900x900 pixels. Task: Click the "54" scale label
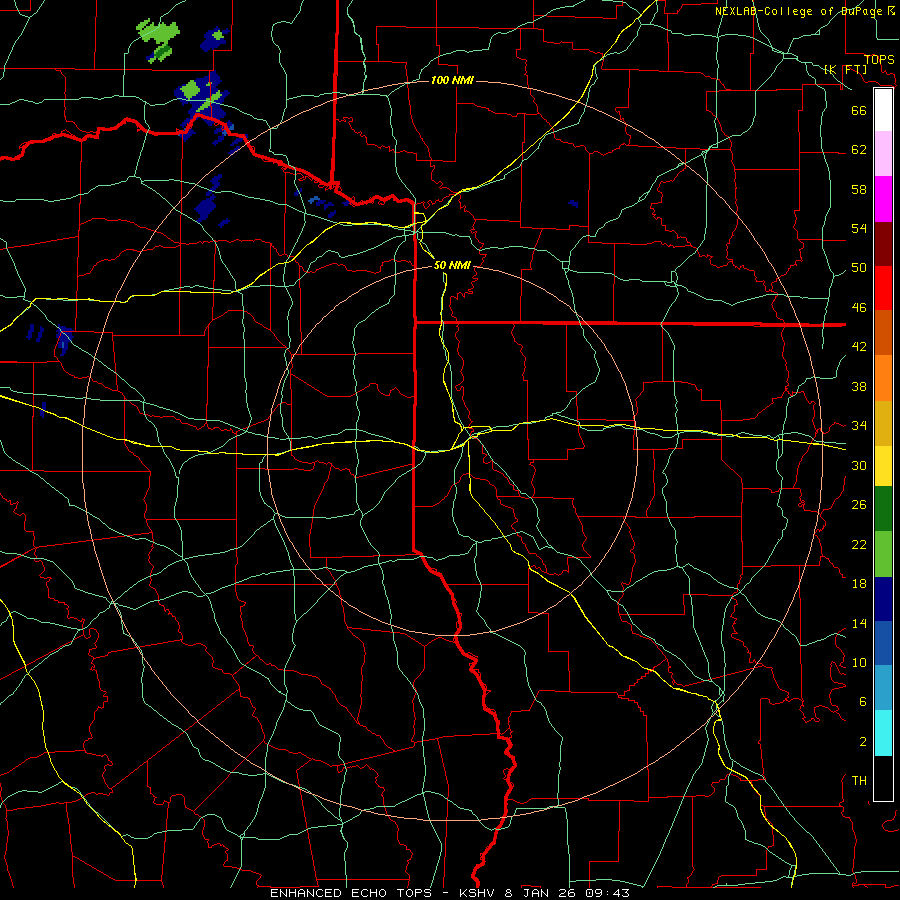859,228
